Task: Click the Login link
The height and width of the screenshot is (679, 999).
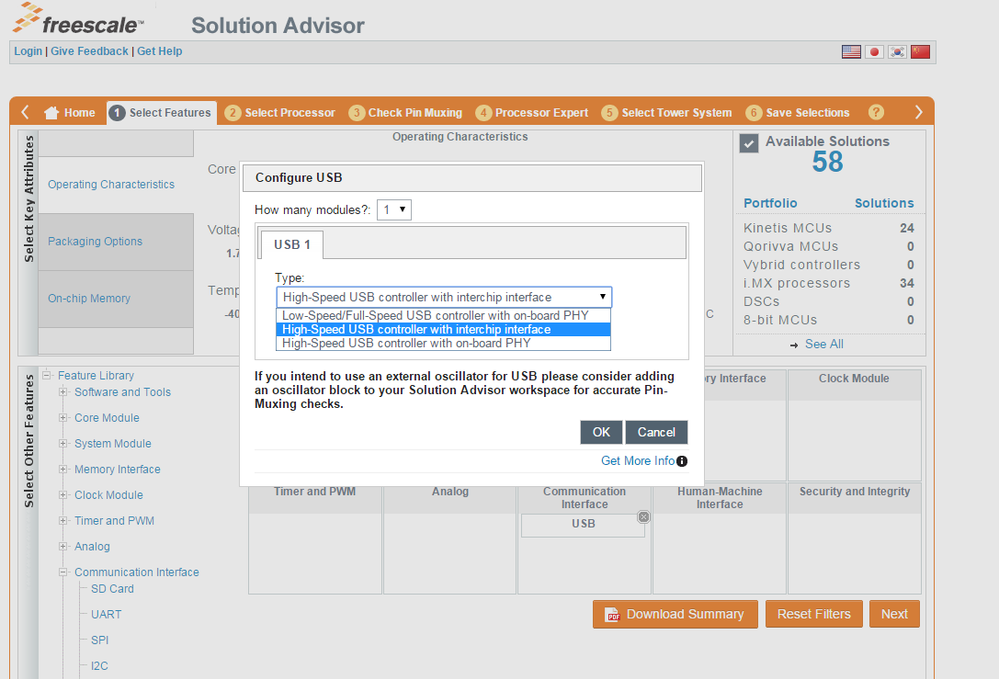Action: coord(28,51)
